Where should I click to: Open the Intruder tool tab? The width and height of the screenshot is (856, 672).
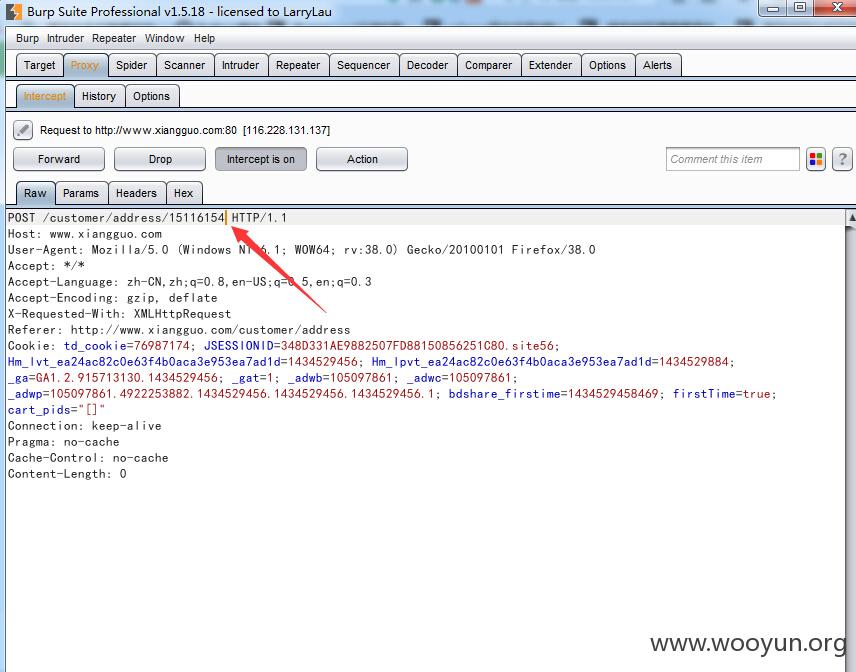[x=240, y=65]
